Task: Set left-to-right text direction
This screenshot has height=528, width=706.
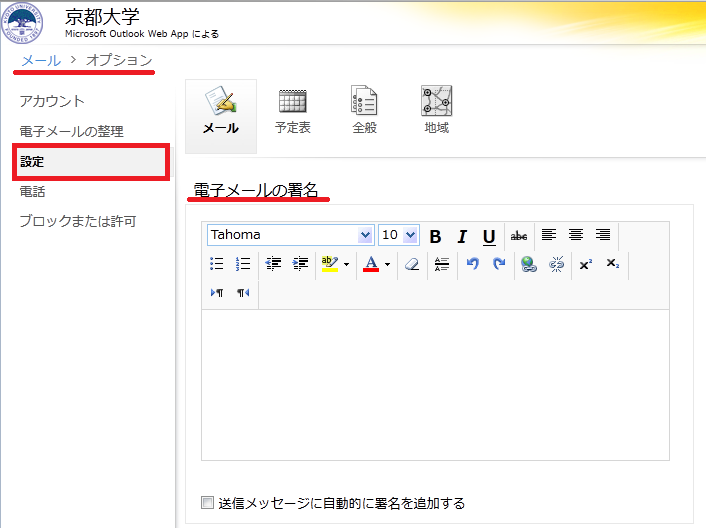Action: [217, 293]
